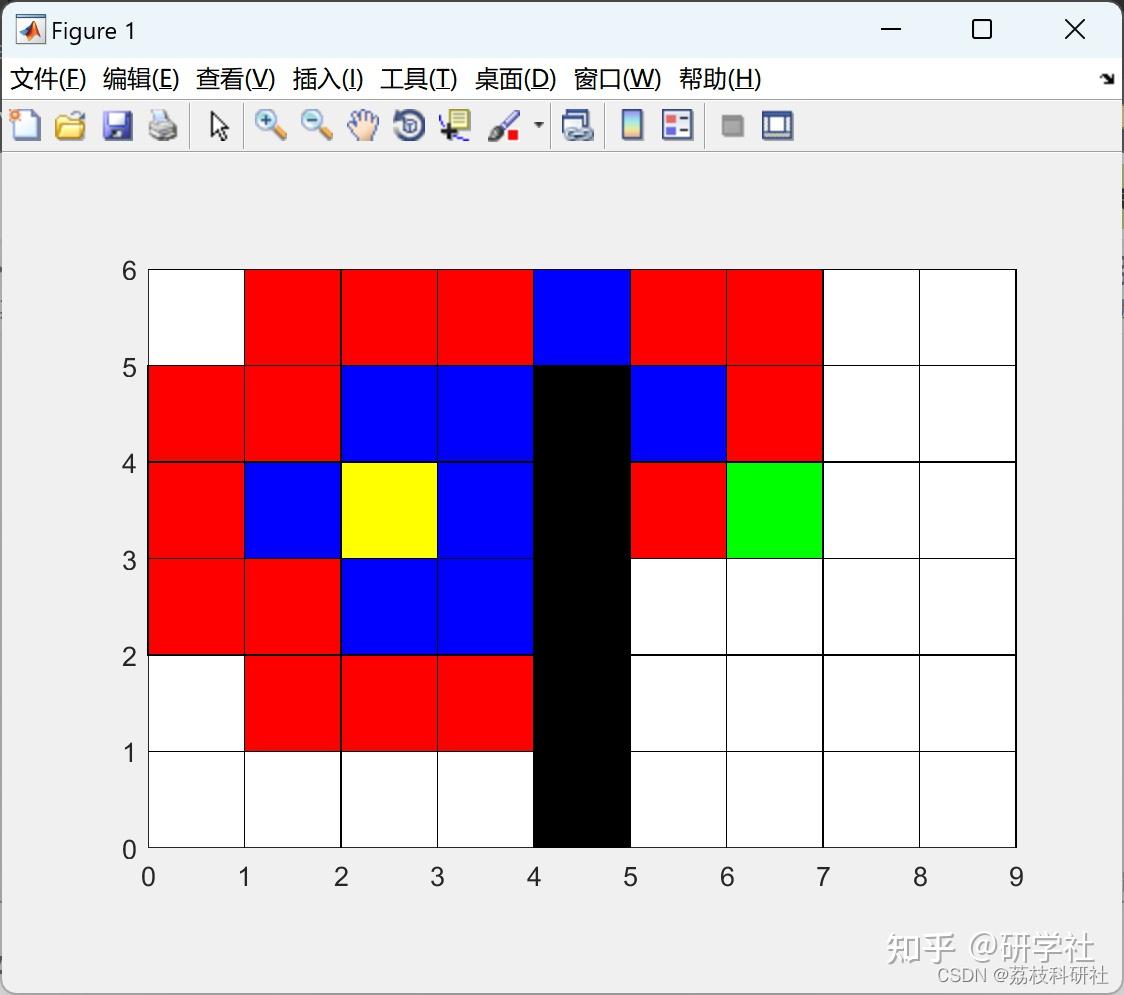The image size is (1124, 995).
Task: Open the 文件(F) menu
Action: click(x=48, y=79)
